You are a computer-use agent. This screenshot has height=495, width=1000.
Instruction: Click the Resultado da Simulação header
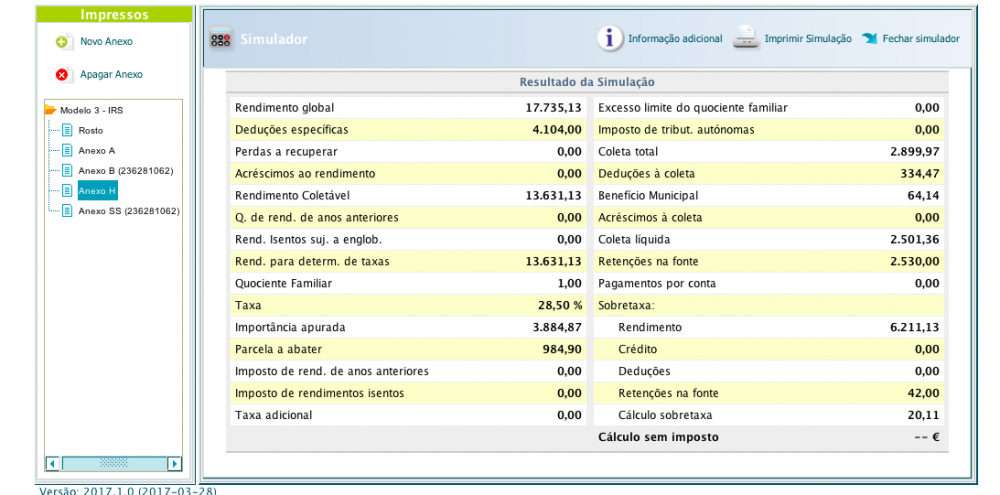click(587, 82)
